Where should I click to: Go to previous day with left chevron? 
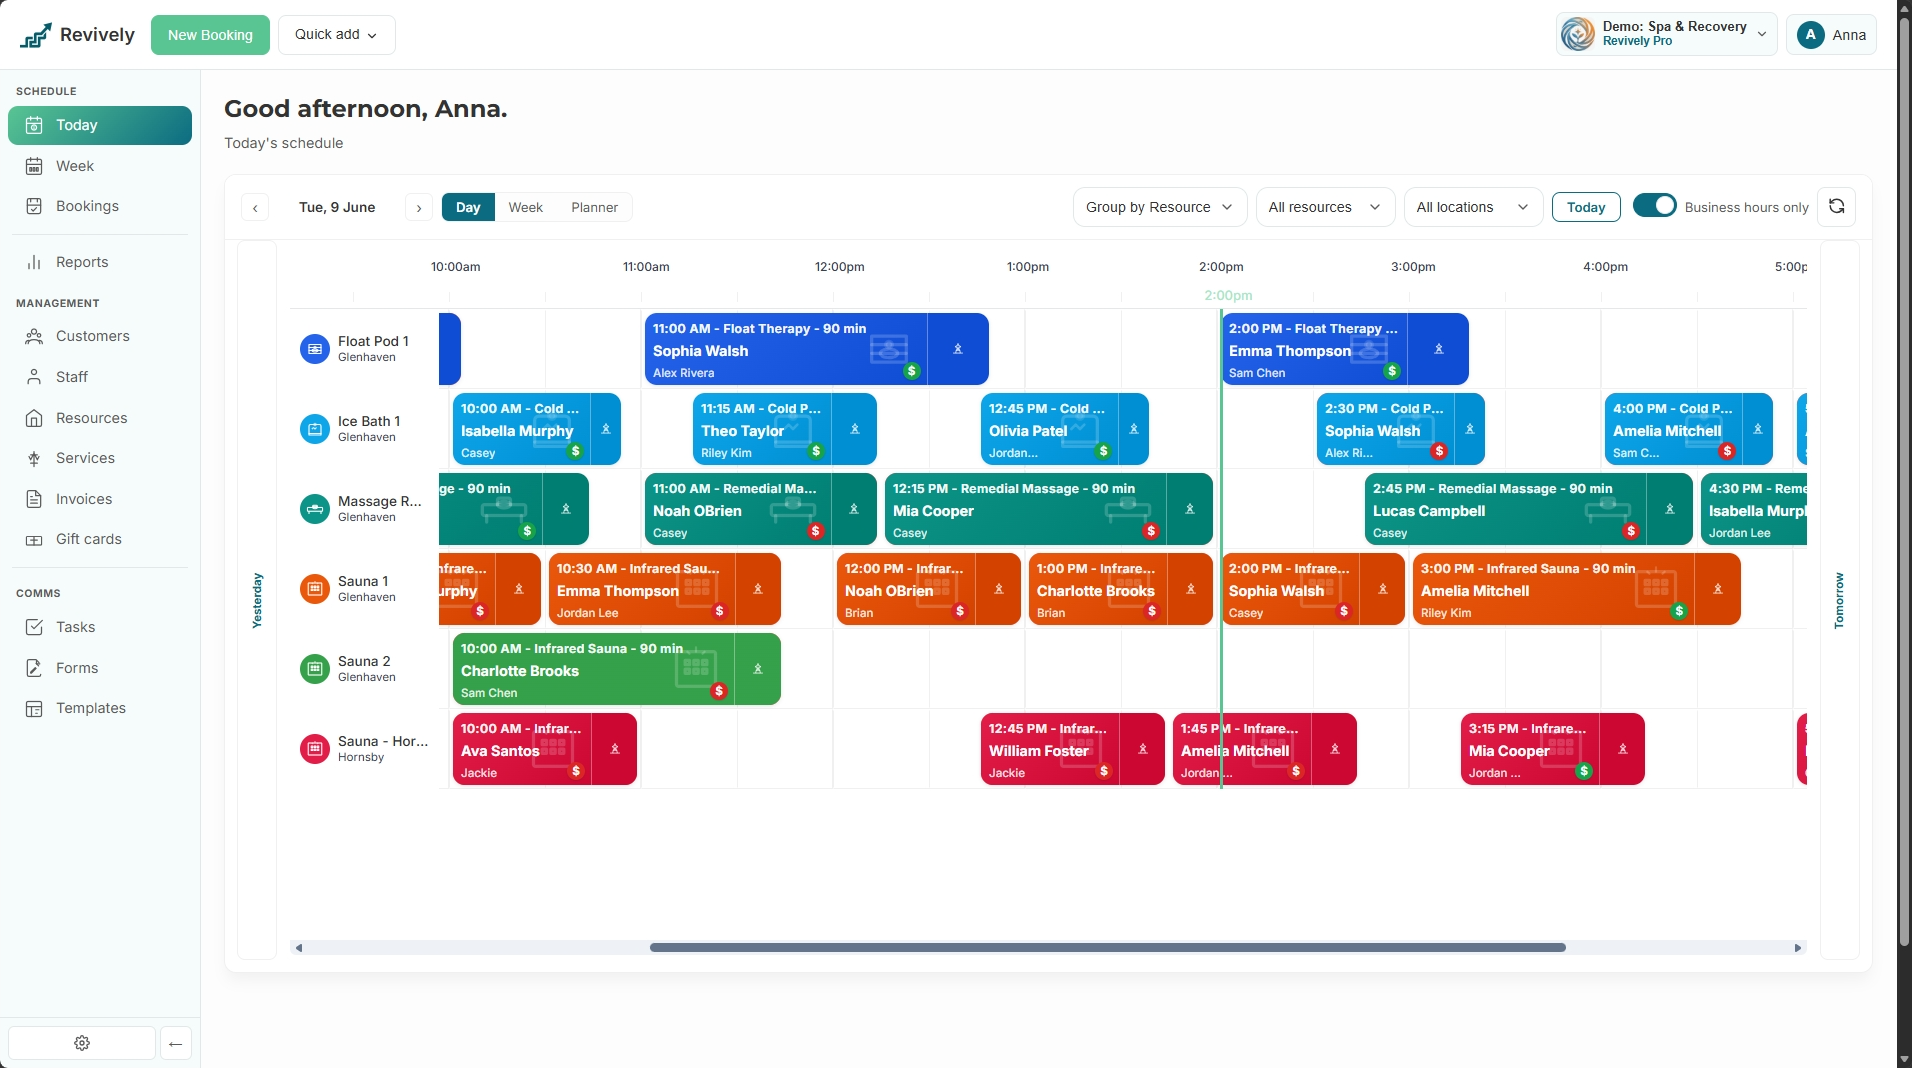255,208
